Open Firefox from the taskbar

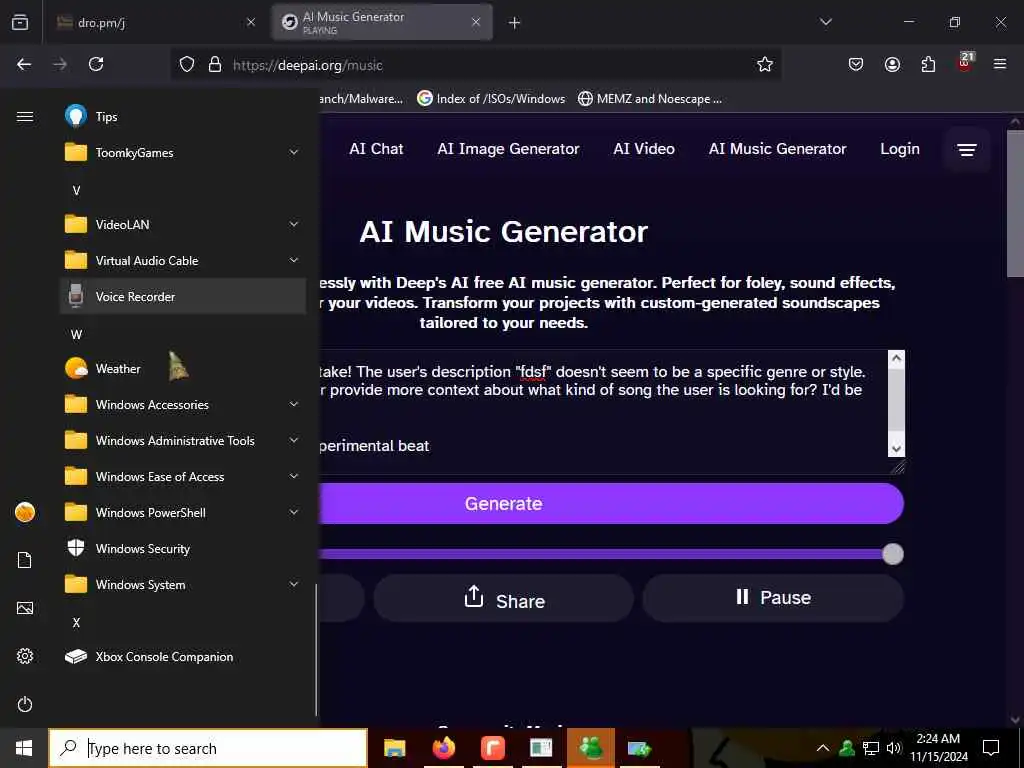(443, 748)
